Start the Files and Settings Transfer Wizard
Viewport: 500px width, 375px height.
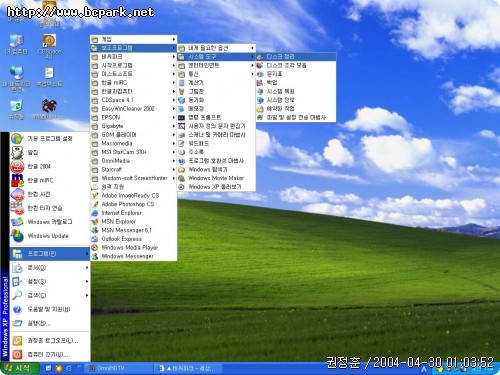[x=296, y=117]
